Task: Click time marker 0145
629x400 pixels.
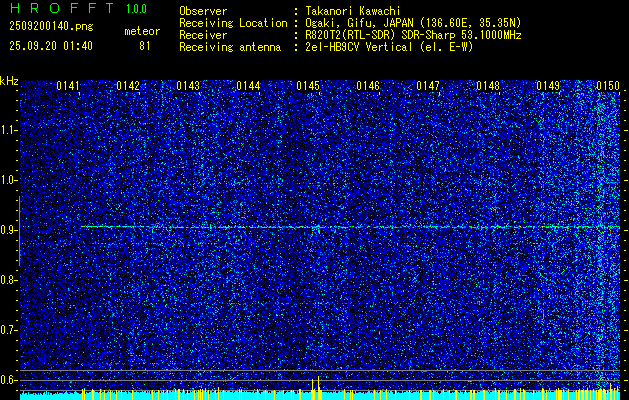Action: (x=308, y=86)
